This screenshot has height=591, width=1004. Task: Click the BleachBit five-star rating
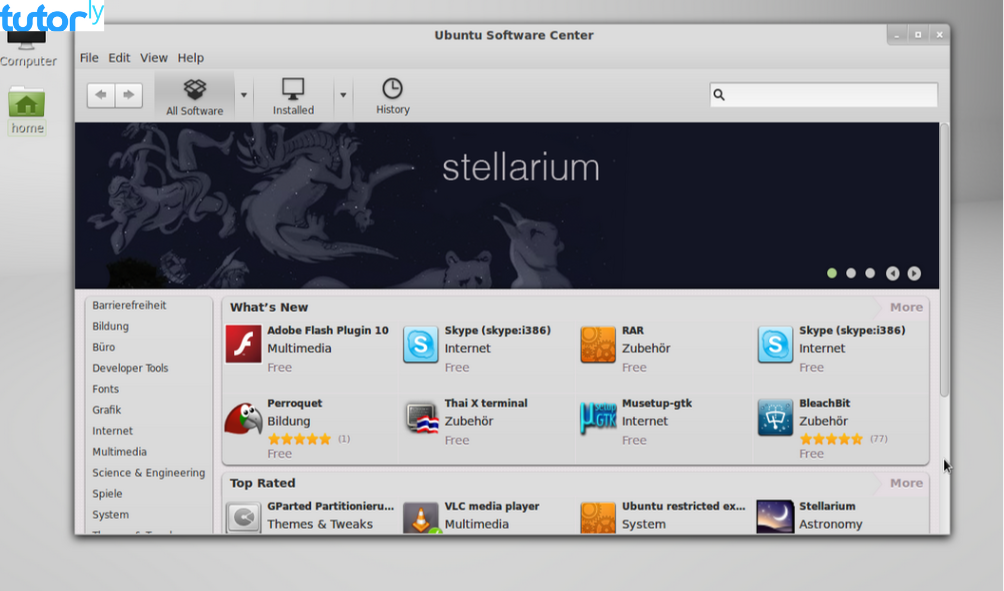(831, 439)
